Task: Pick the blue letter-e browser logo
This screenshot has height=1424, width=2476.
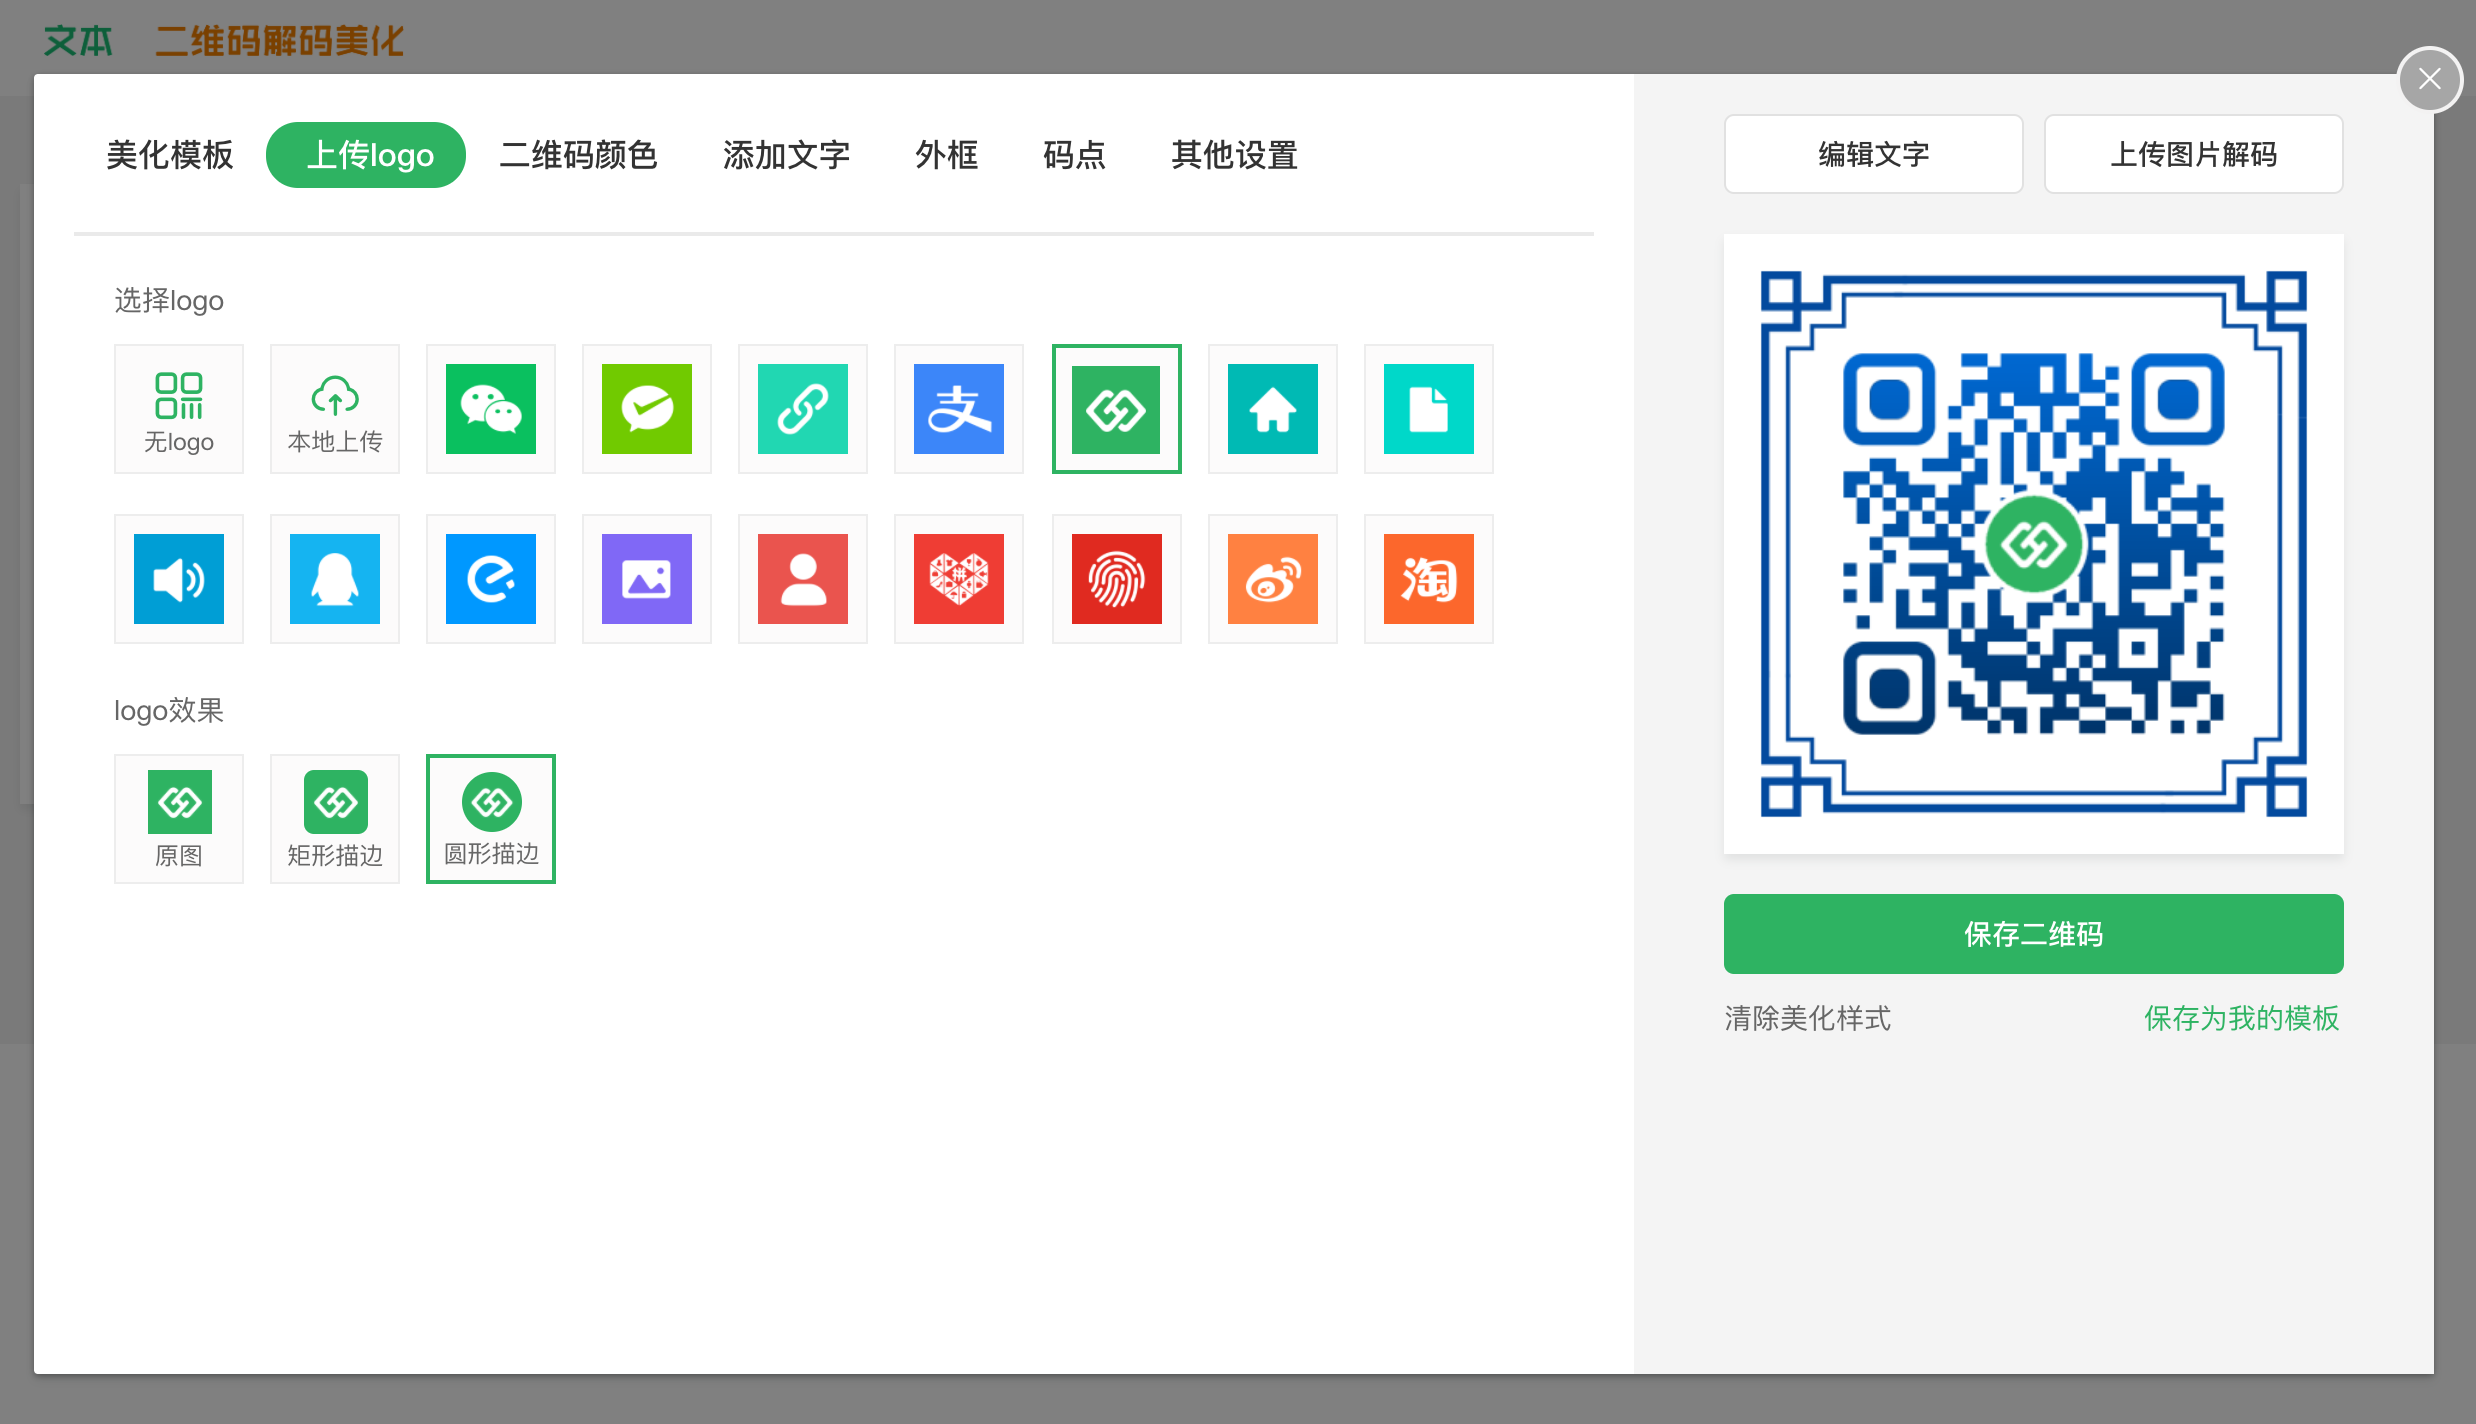Action: [x=491, y=579]
